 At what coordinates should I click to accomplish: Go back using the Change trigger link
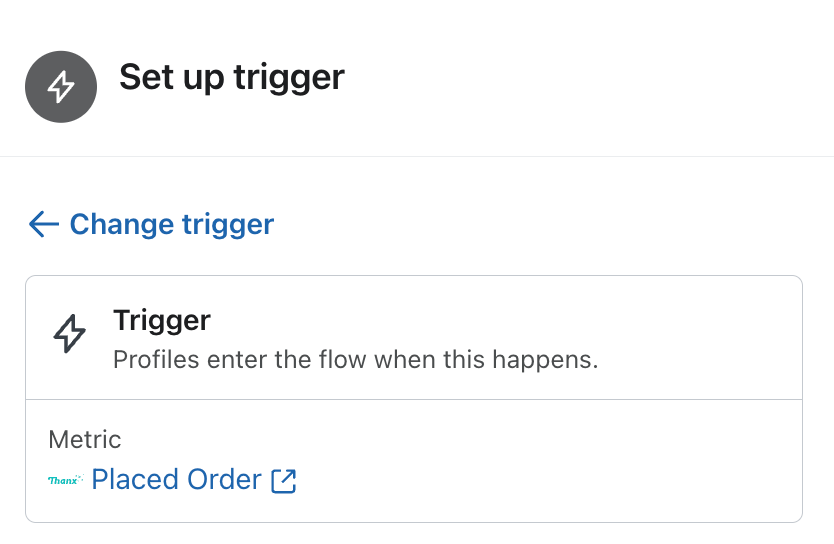point(171,224)
